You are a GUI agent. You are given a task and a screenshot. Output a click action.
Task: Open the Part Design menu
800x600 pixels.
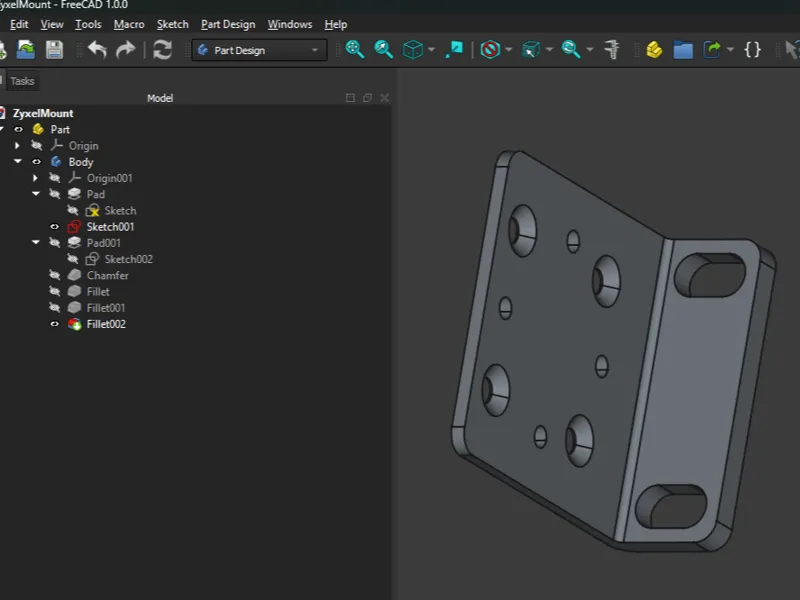tap(228, 24)
